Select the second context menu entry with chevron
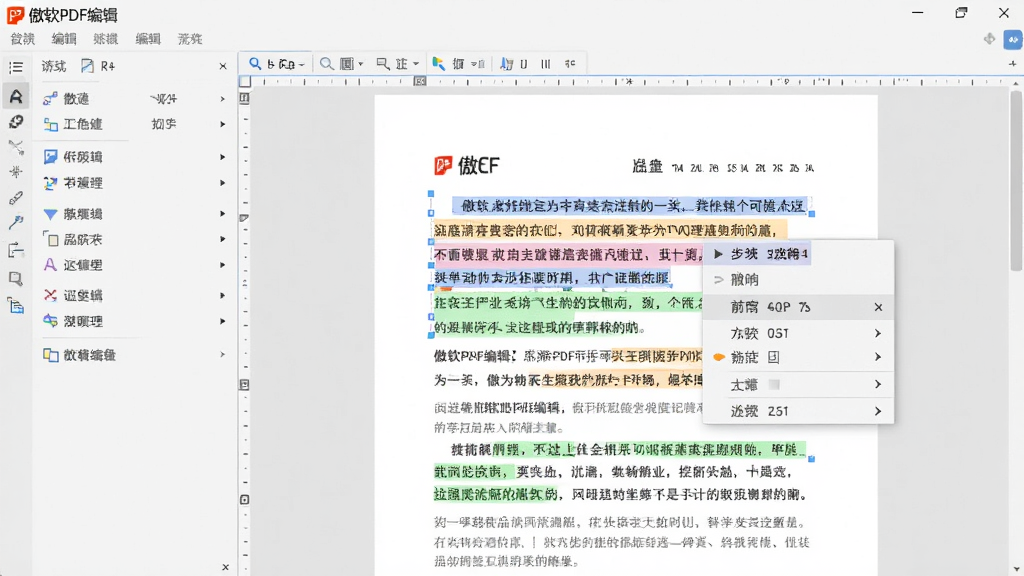This screenshot has width=1024, height=576. (798, 280)
